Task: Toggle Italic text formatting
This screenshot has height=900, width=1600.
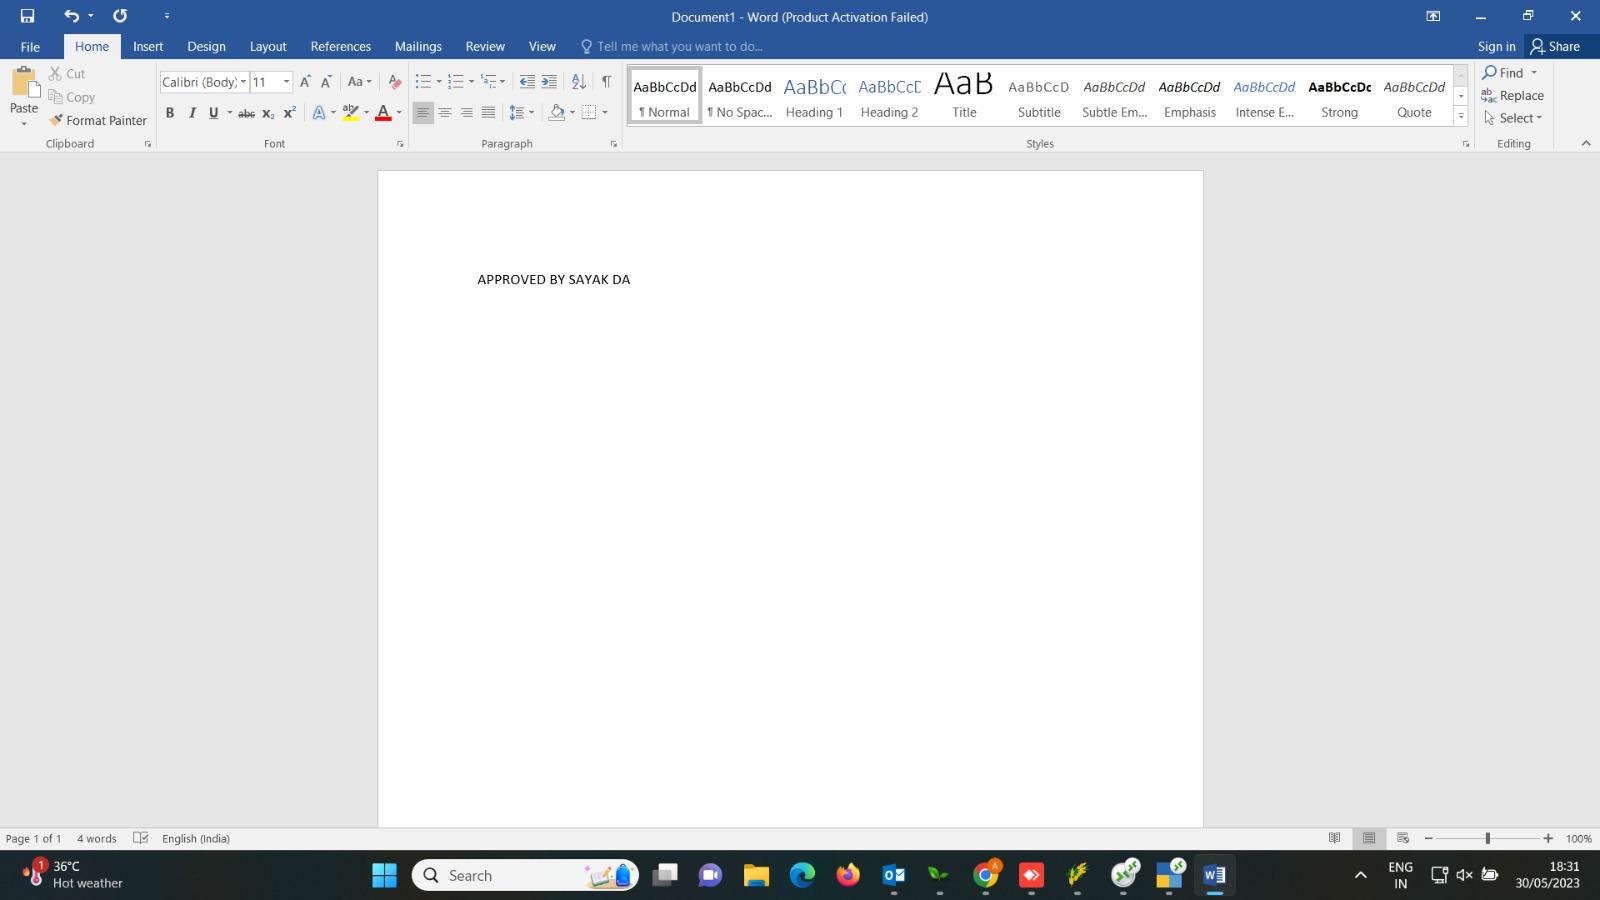Action: (192, 113)
